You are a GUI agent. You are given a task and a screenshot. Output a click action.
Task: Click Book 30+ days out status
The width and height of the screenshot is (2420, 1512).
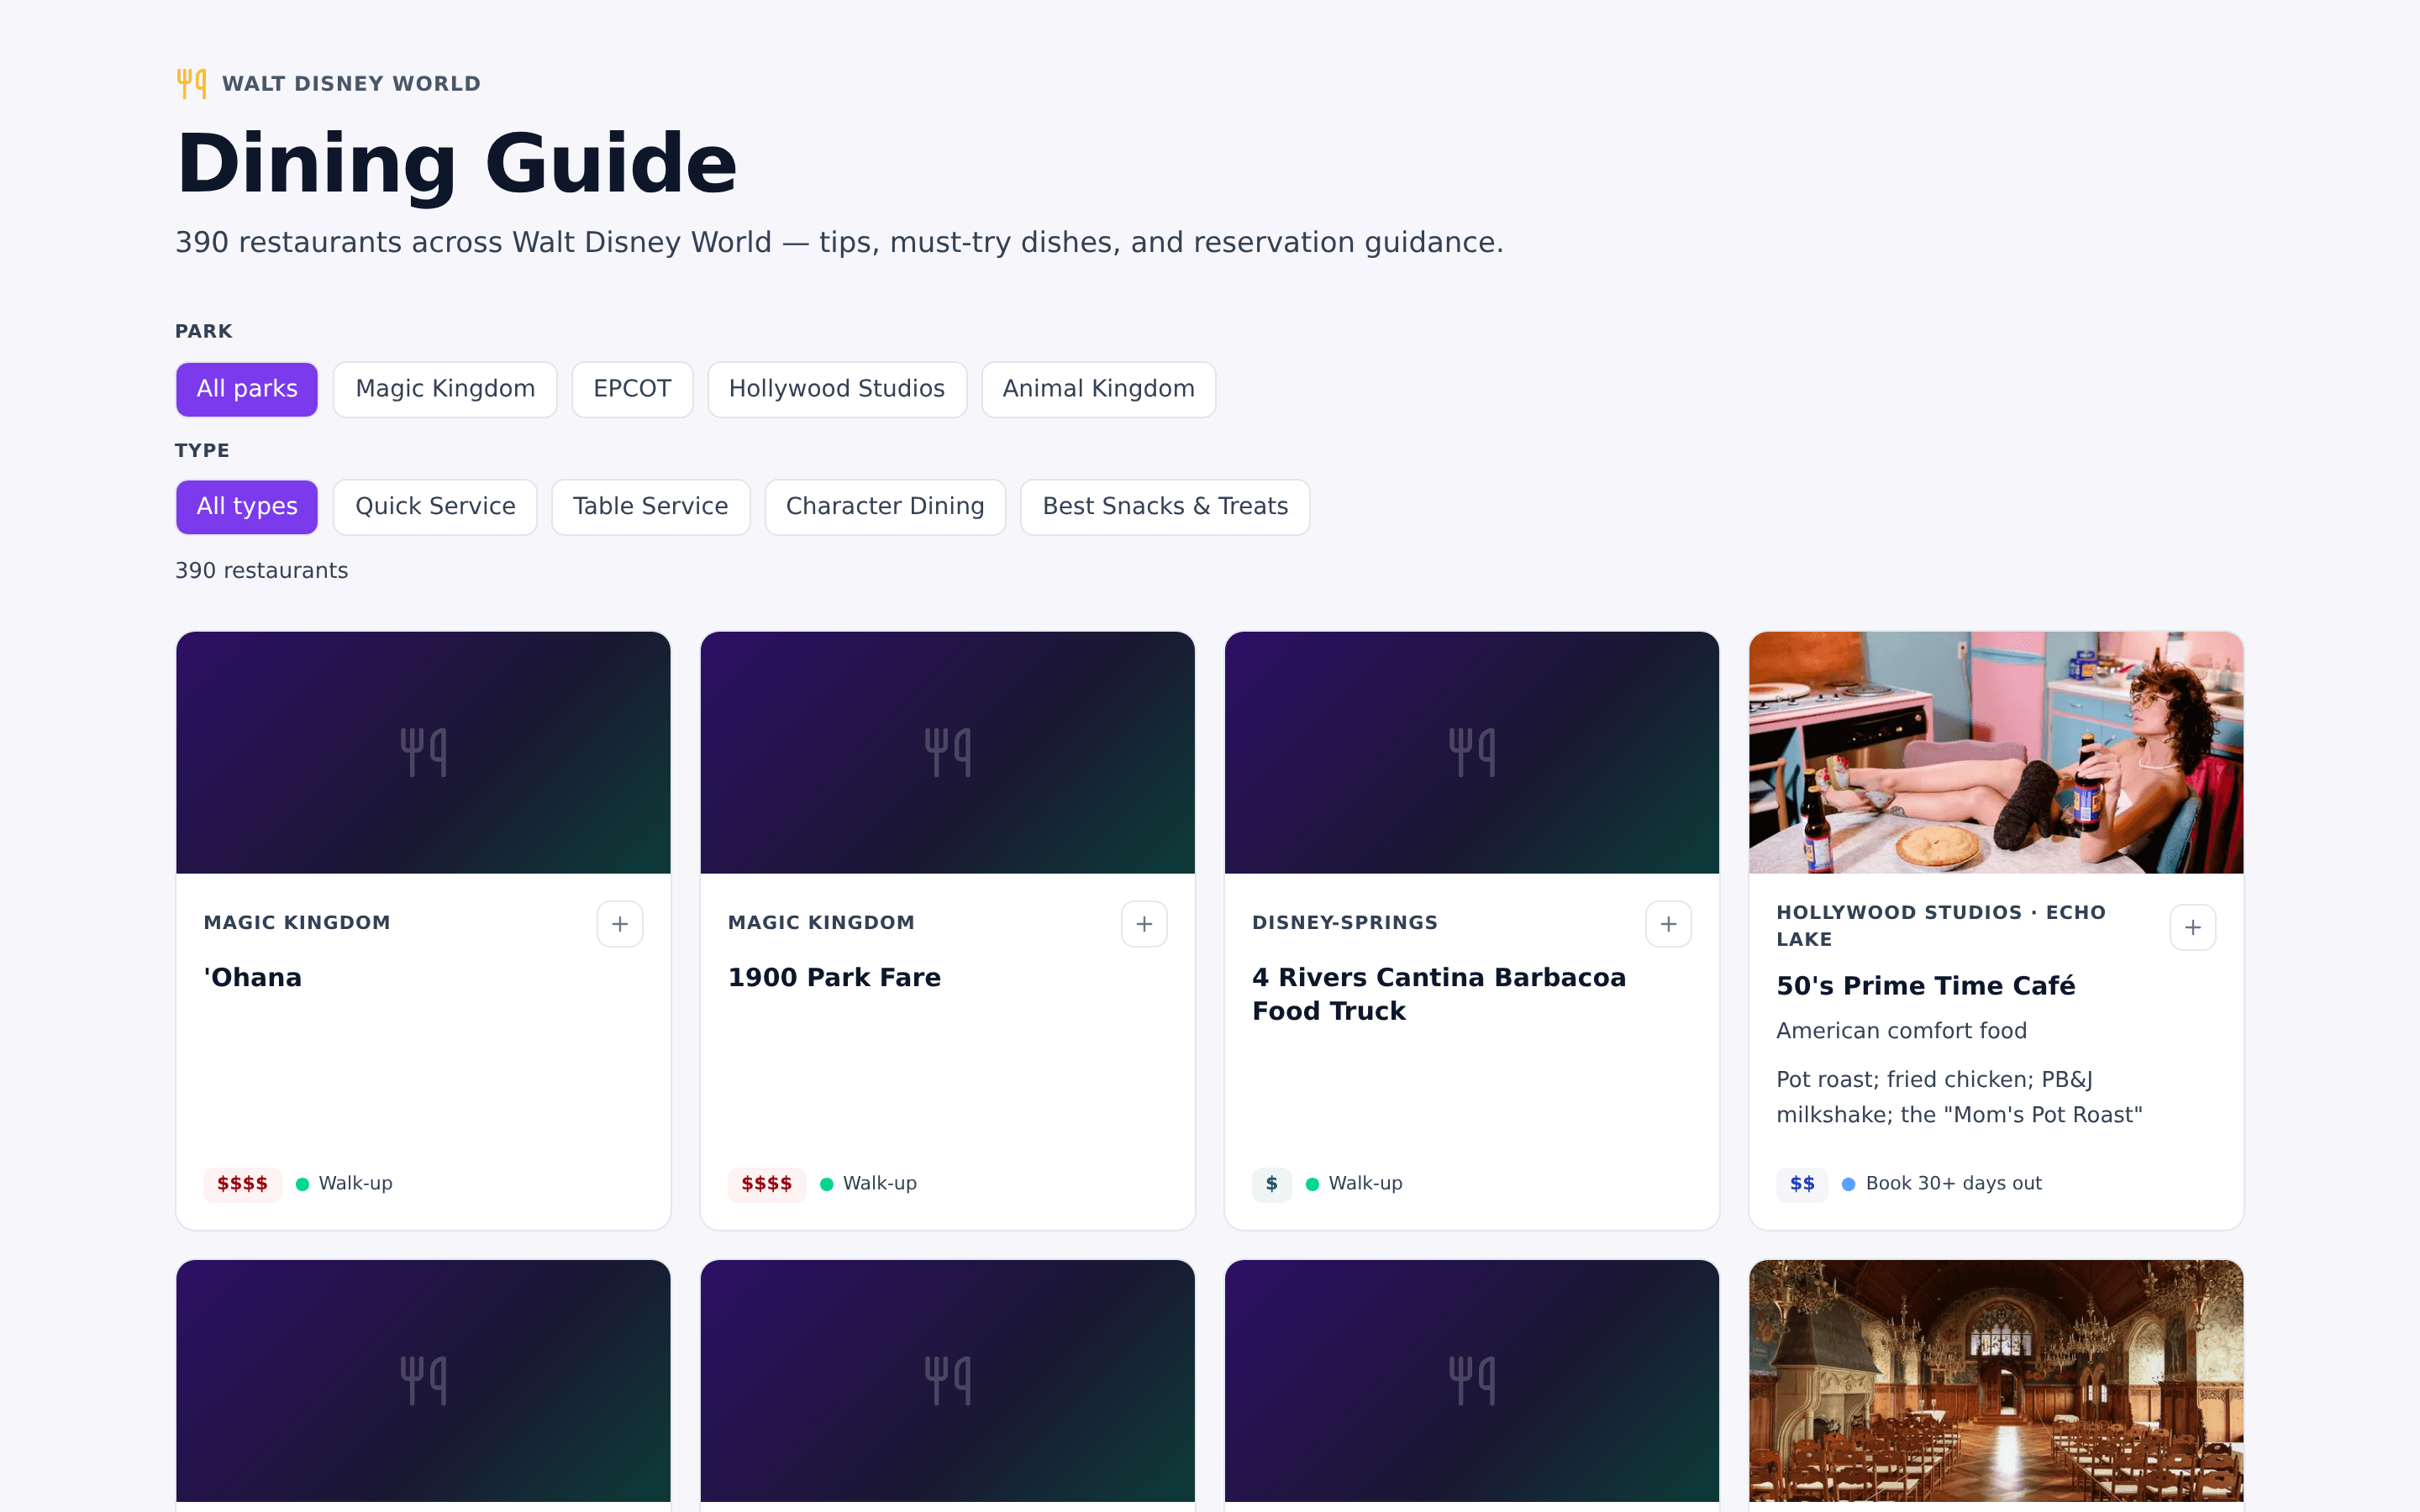1942,1184
